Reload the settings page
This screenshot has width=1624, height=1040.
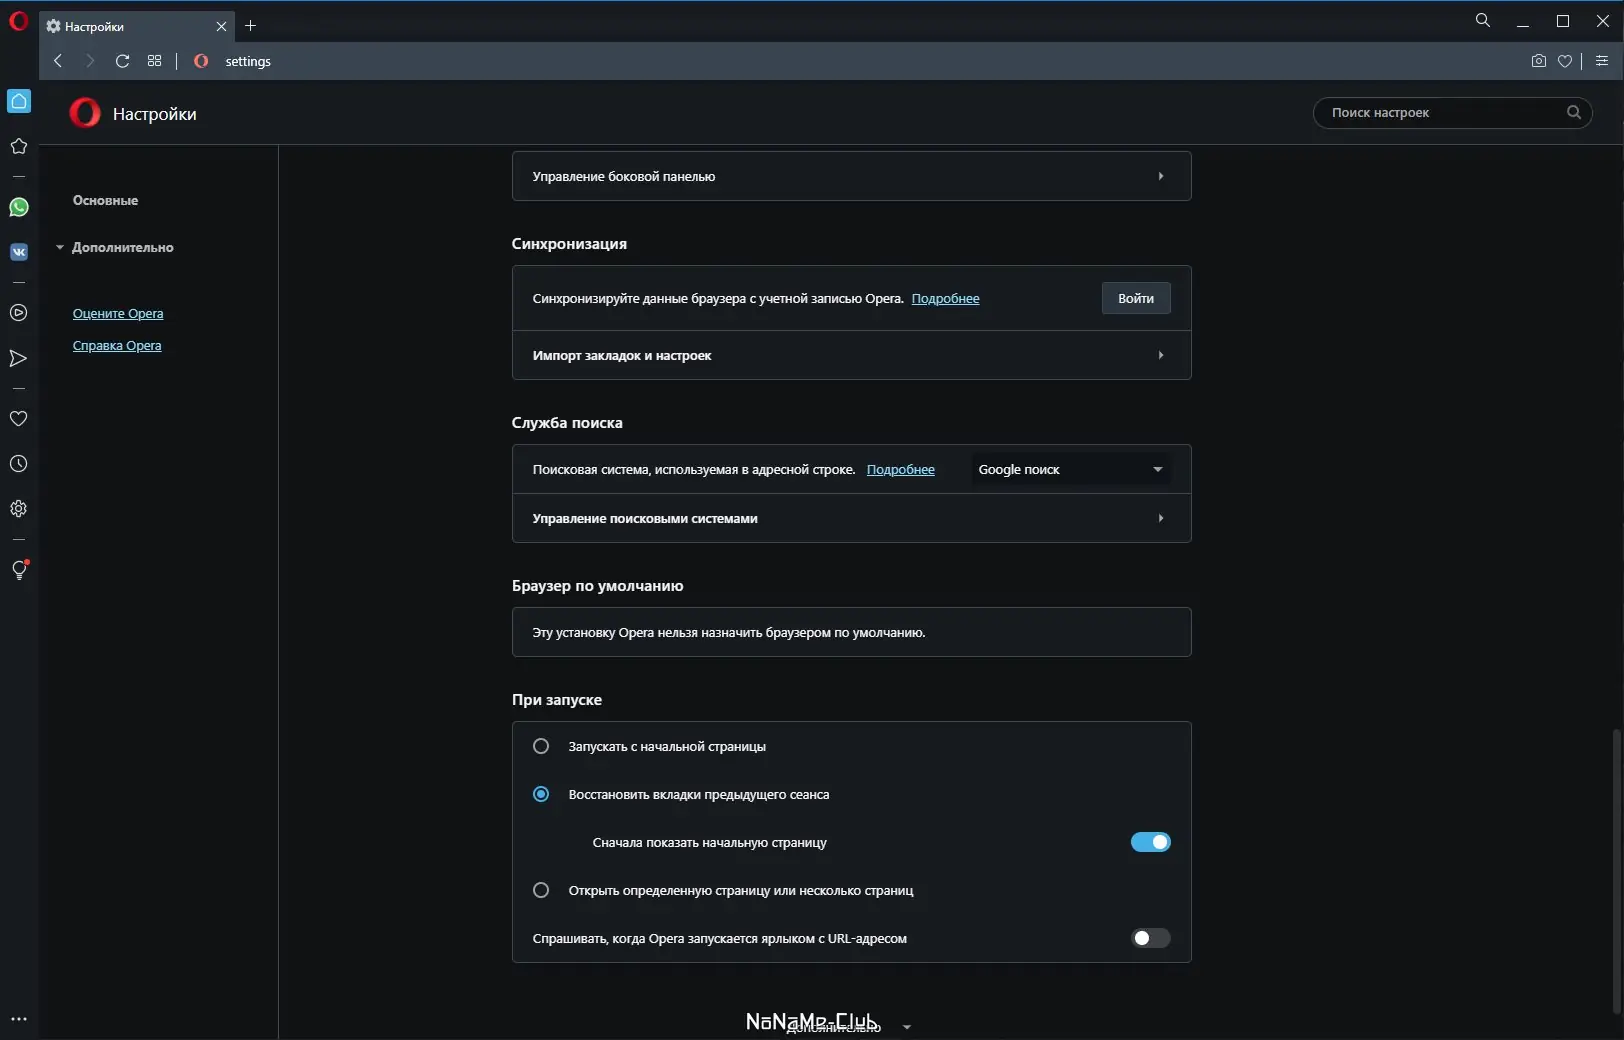[122, 61]
